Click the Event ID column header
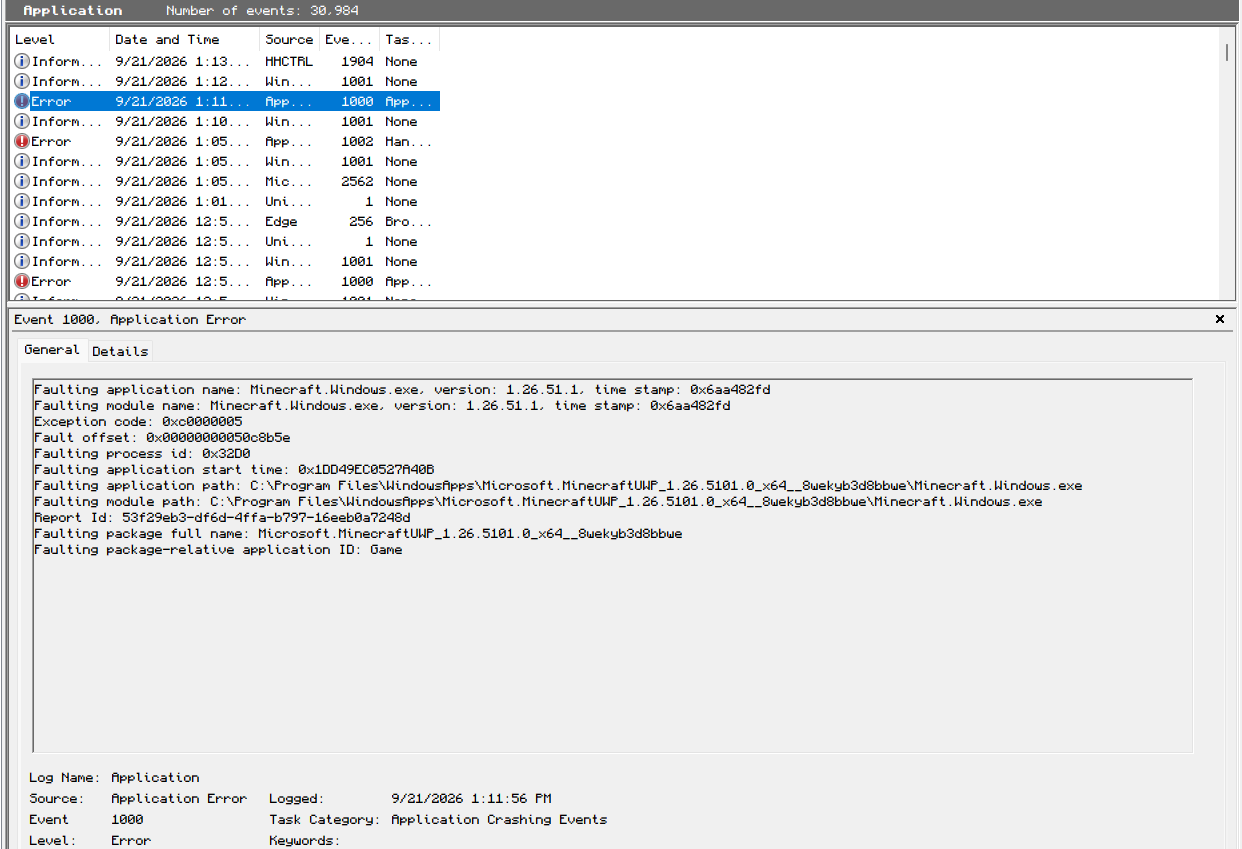Screen dimensions: 1242x849 coord(349,40)
